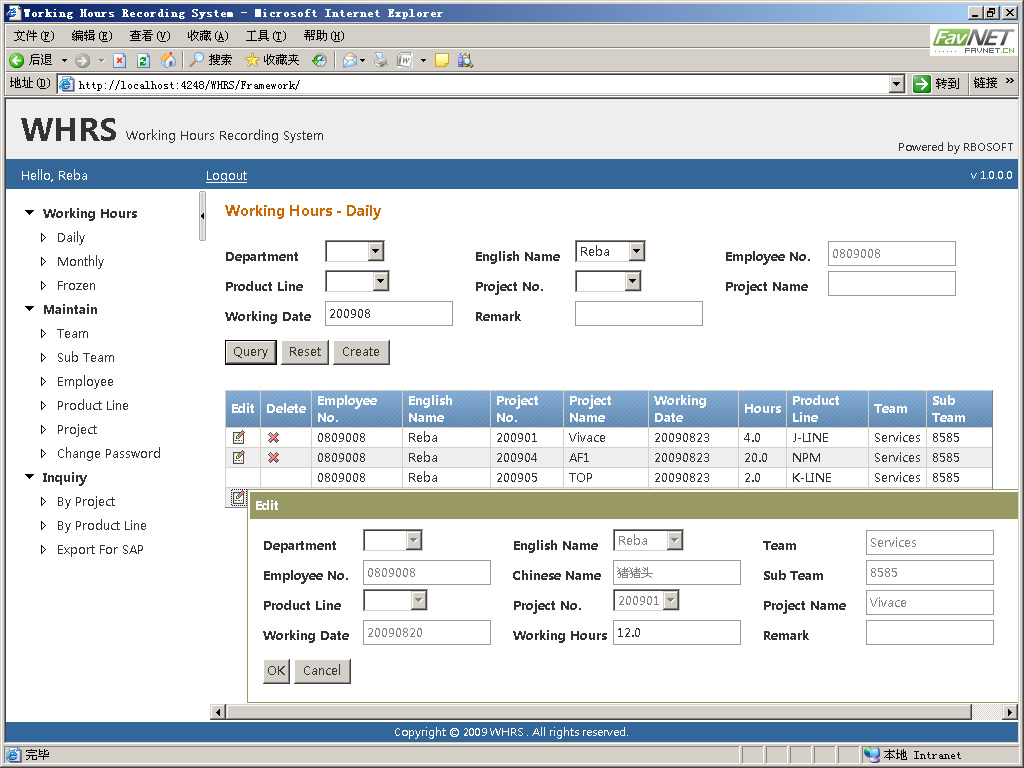Click the Intranet zone status bar icon
The image size is (1024, 768).
(x=872, y=754)
